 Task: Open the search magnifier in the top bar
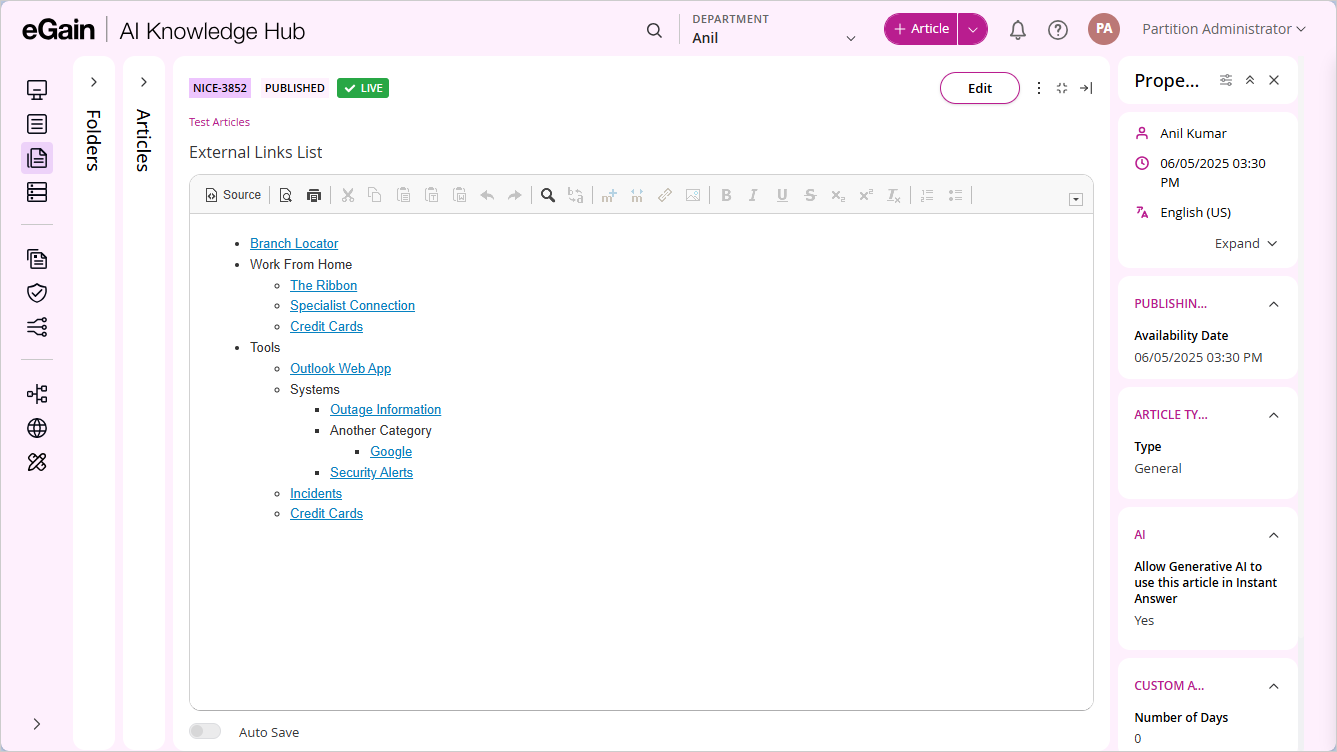[654, 30]
